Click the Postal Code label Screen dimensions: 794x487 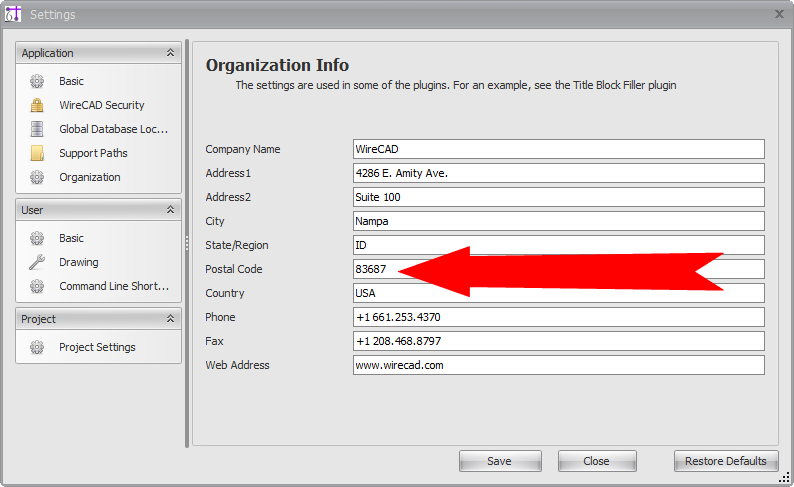233,269
